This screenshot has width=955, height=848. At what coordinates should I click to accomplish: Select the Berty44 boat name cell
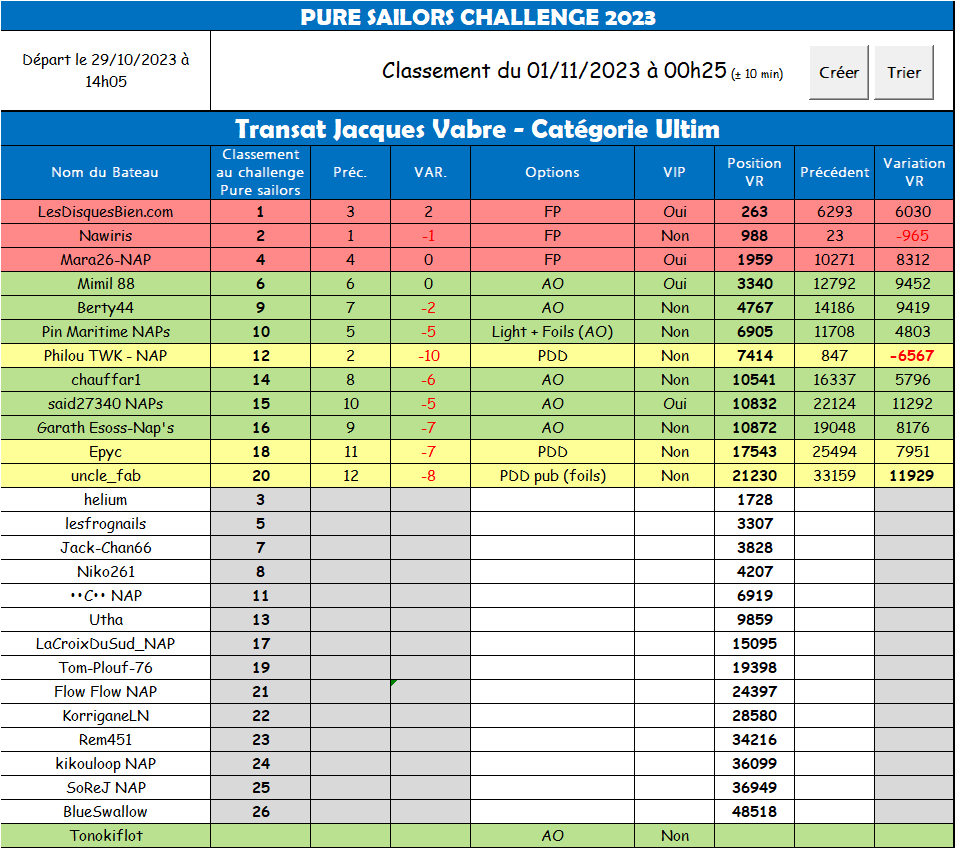[105, 308]
